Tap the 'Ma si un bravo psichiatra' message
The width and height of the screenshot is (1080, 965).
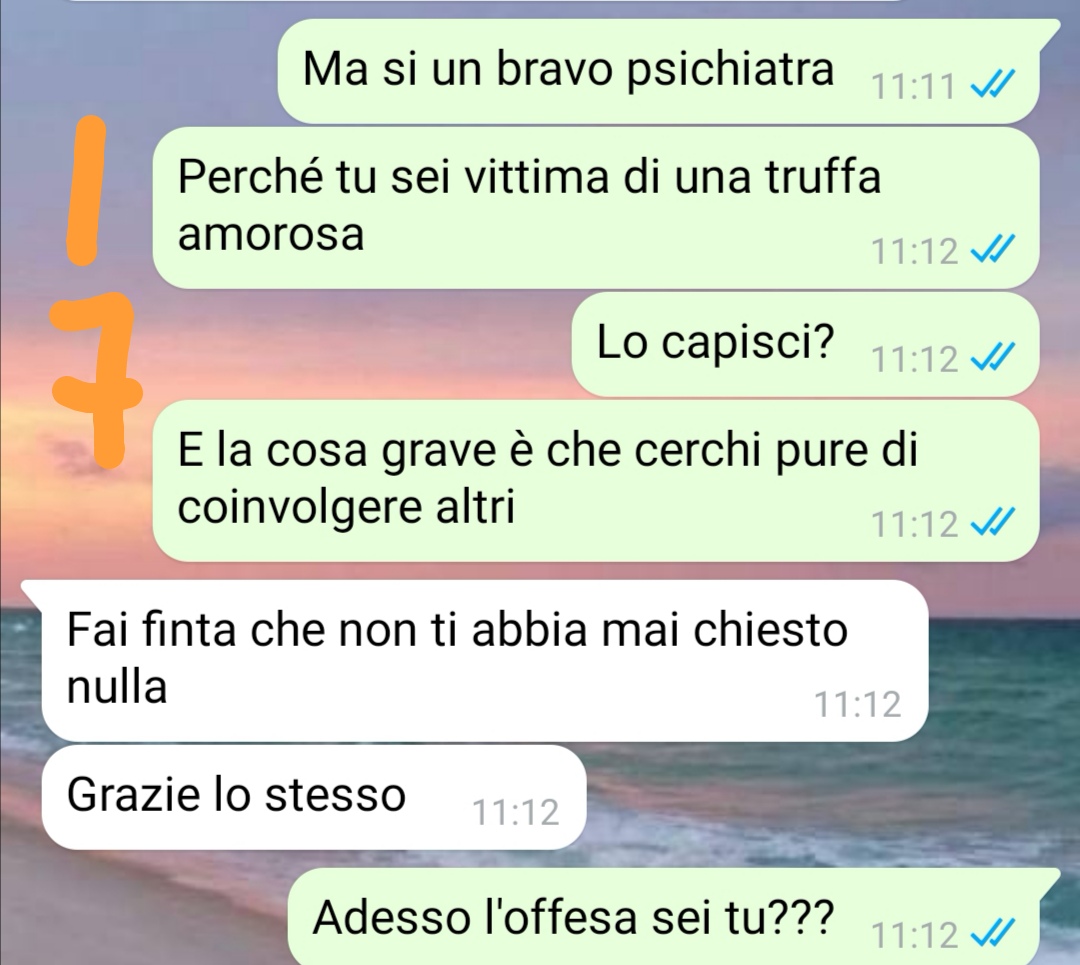658,71
